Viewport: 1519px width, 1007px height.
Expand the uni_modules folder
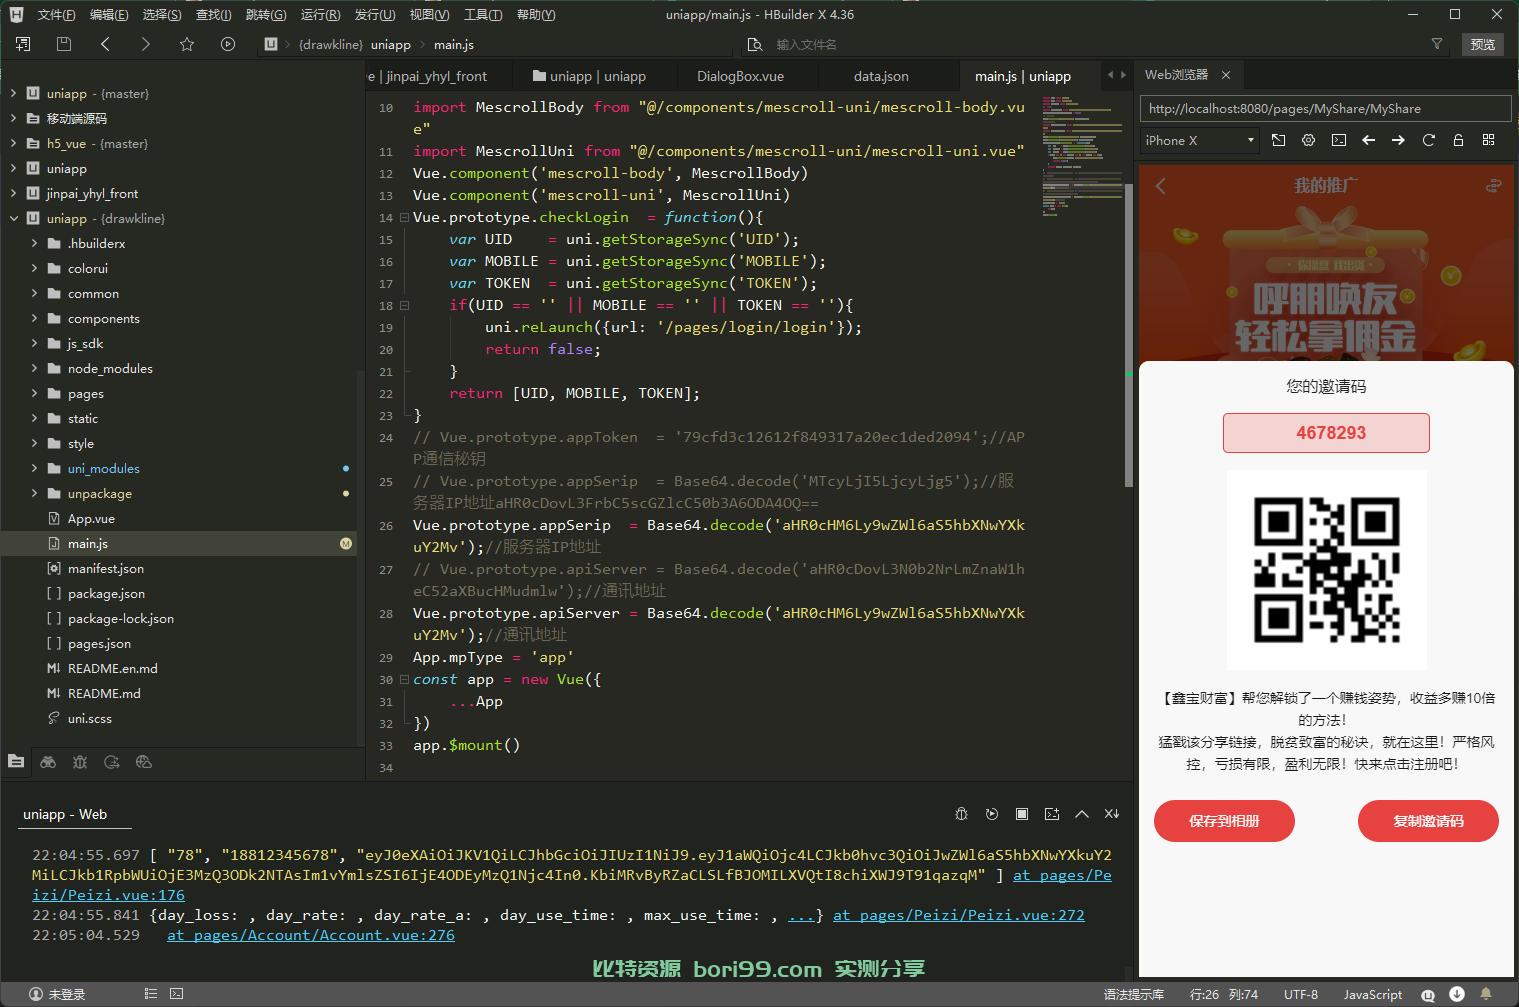(34, 468)
